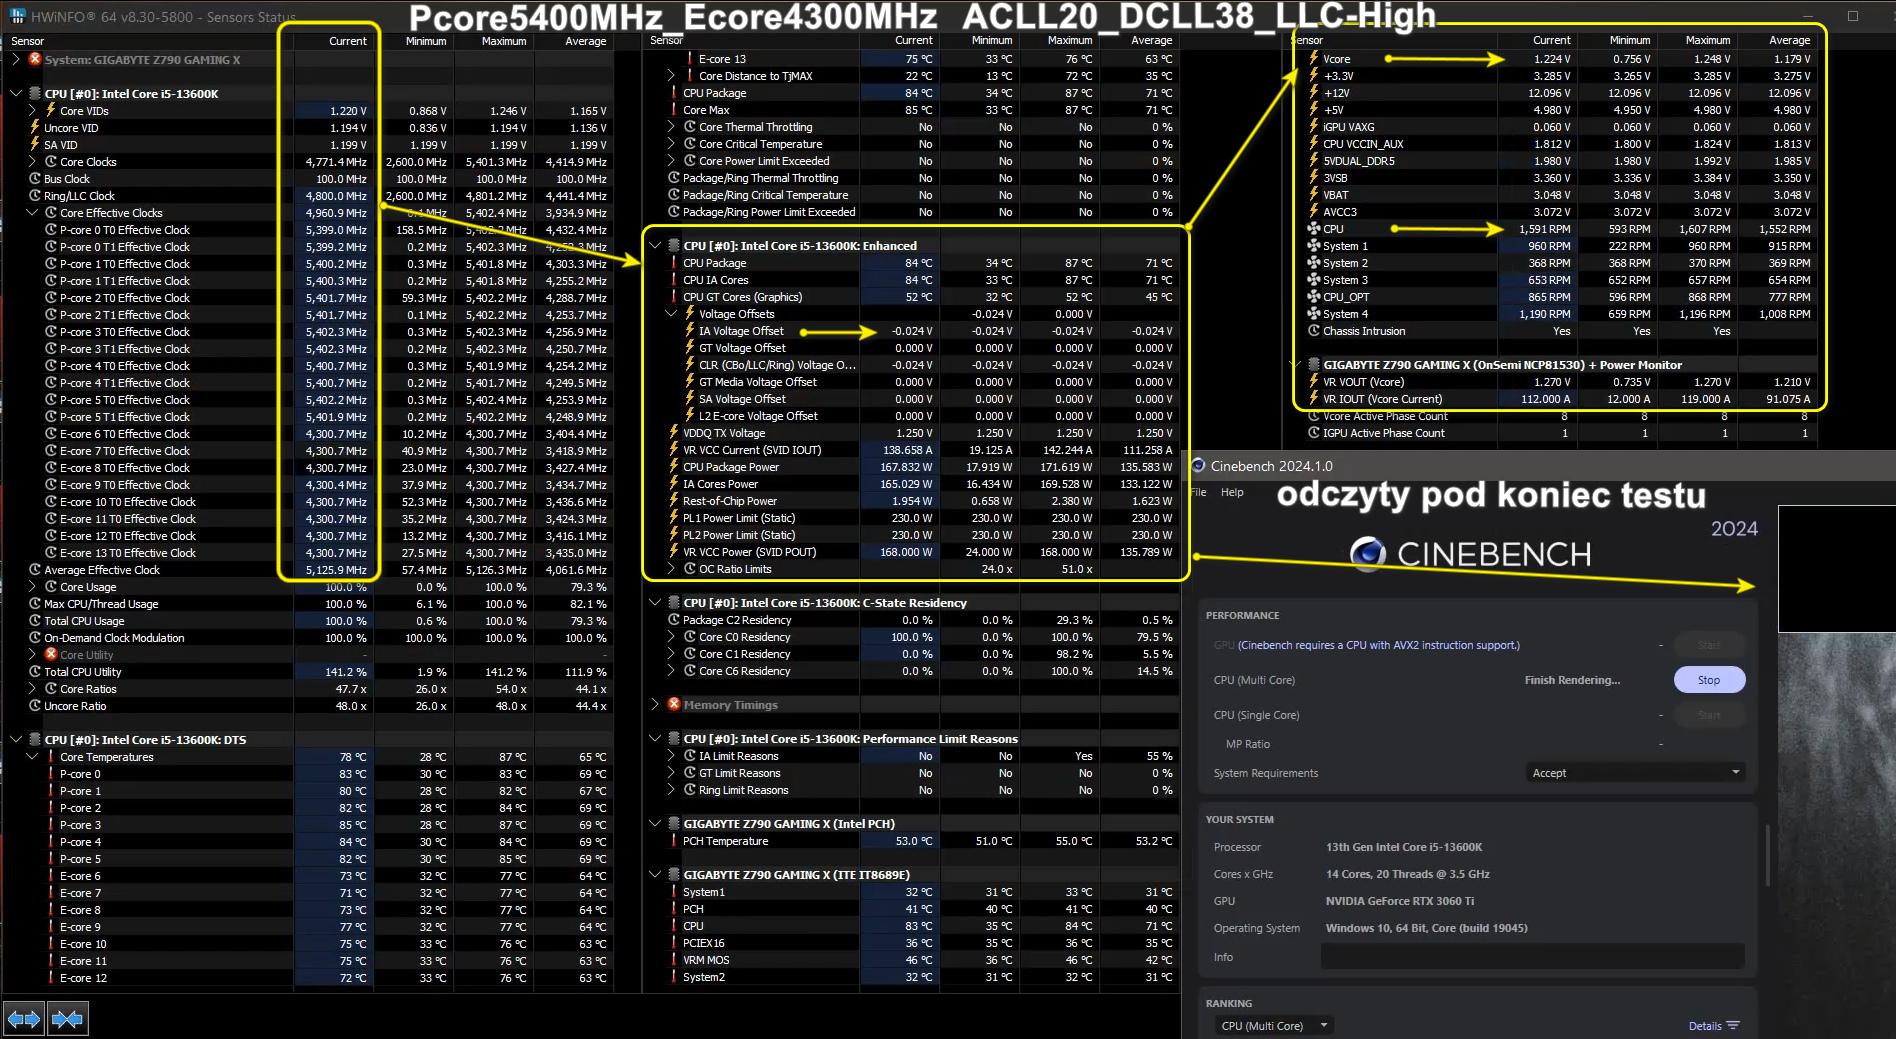This screenshot has height=1039, width=1896.
Task: Open the Cinebench File menu
Action: click(1199, 492)
